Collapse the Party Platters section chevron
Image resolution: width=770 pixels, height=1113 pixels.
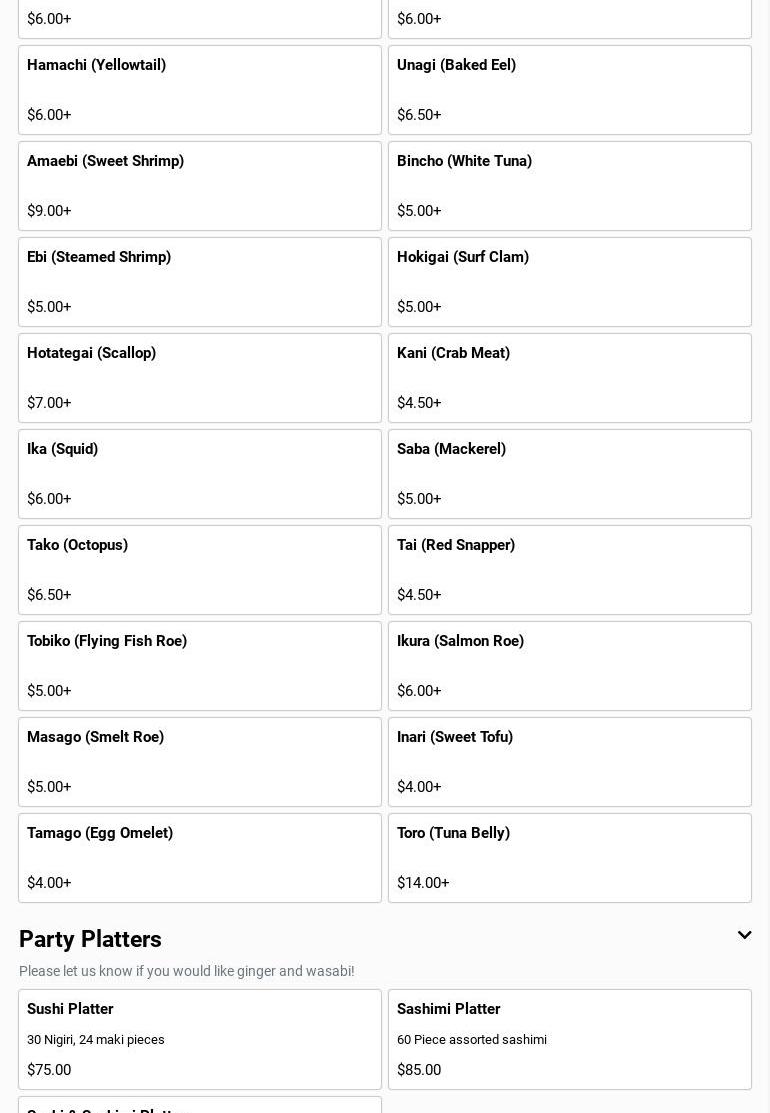(744, 936)
